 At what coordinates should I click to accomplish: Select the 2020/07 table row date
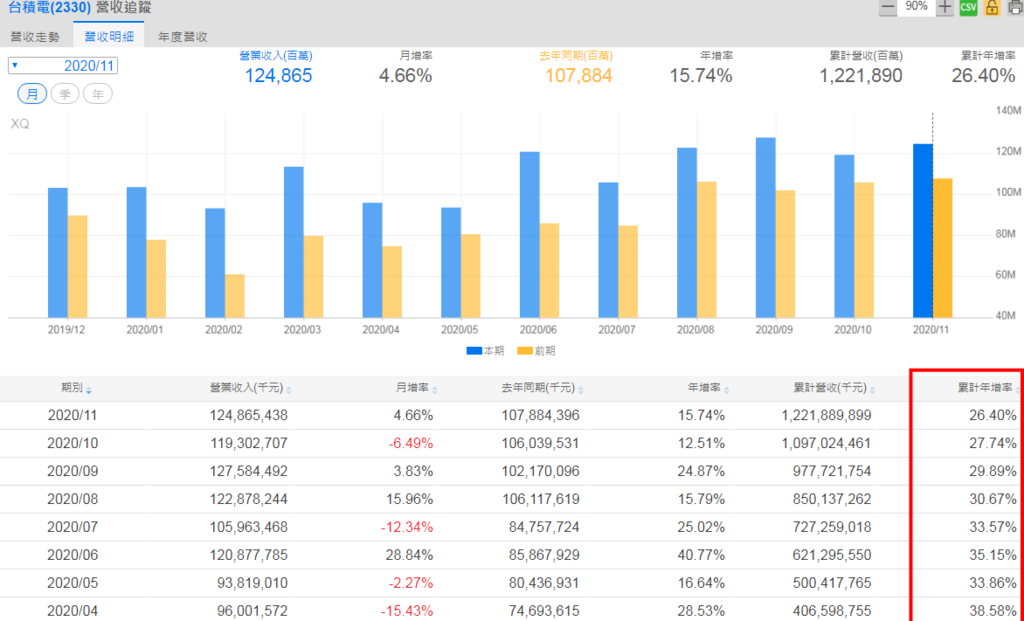point(72,527)
